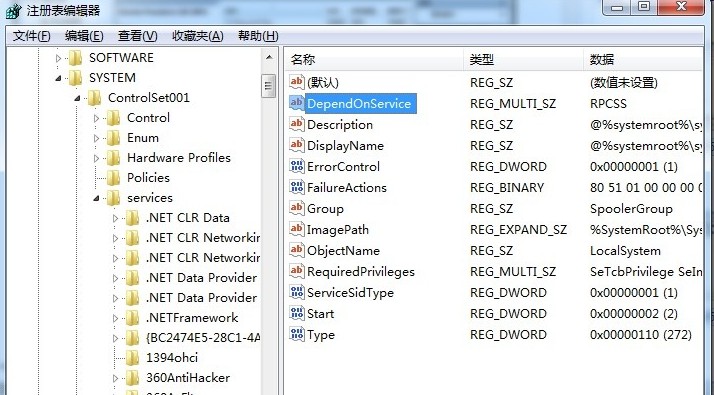Select the .NETFramework tree item
Screen dimensions: 714x395
coord(192,318)
